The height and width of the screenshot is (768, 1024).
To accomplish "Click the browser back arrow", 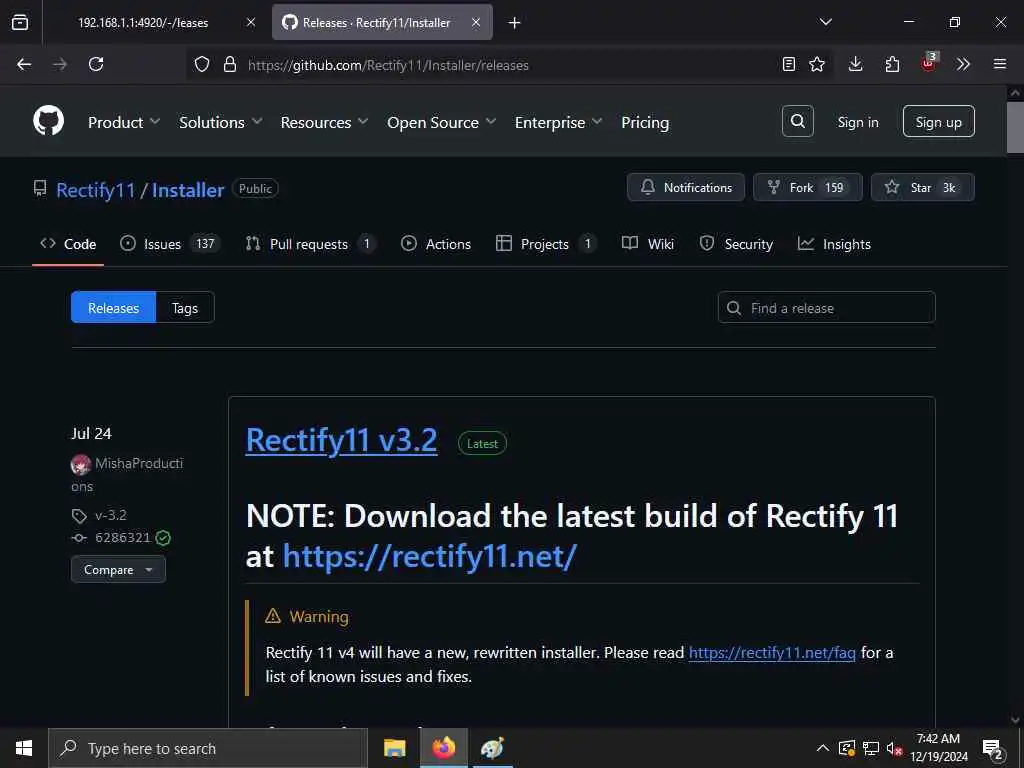I will [24, 64].
